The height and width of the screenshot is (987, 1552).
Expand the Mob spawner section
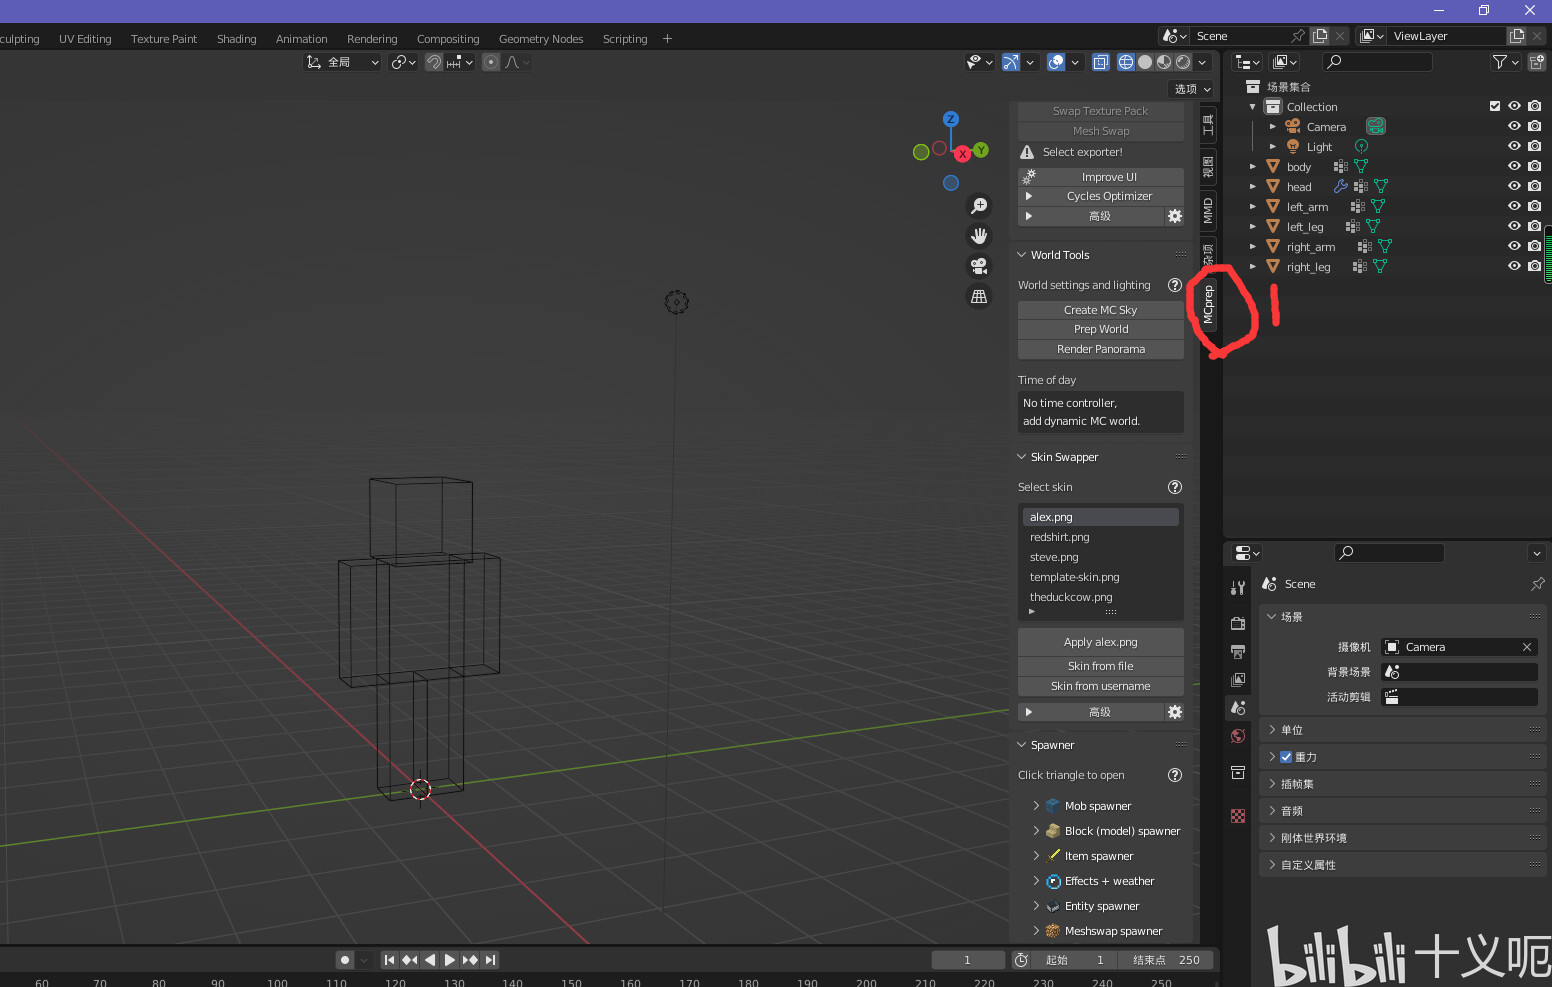pos(1036,805)
